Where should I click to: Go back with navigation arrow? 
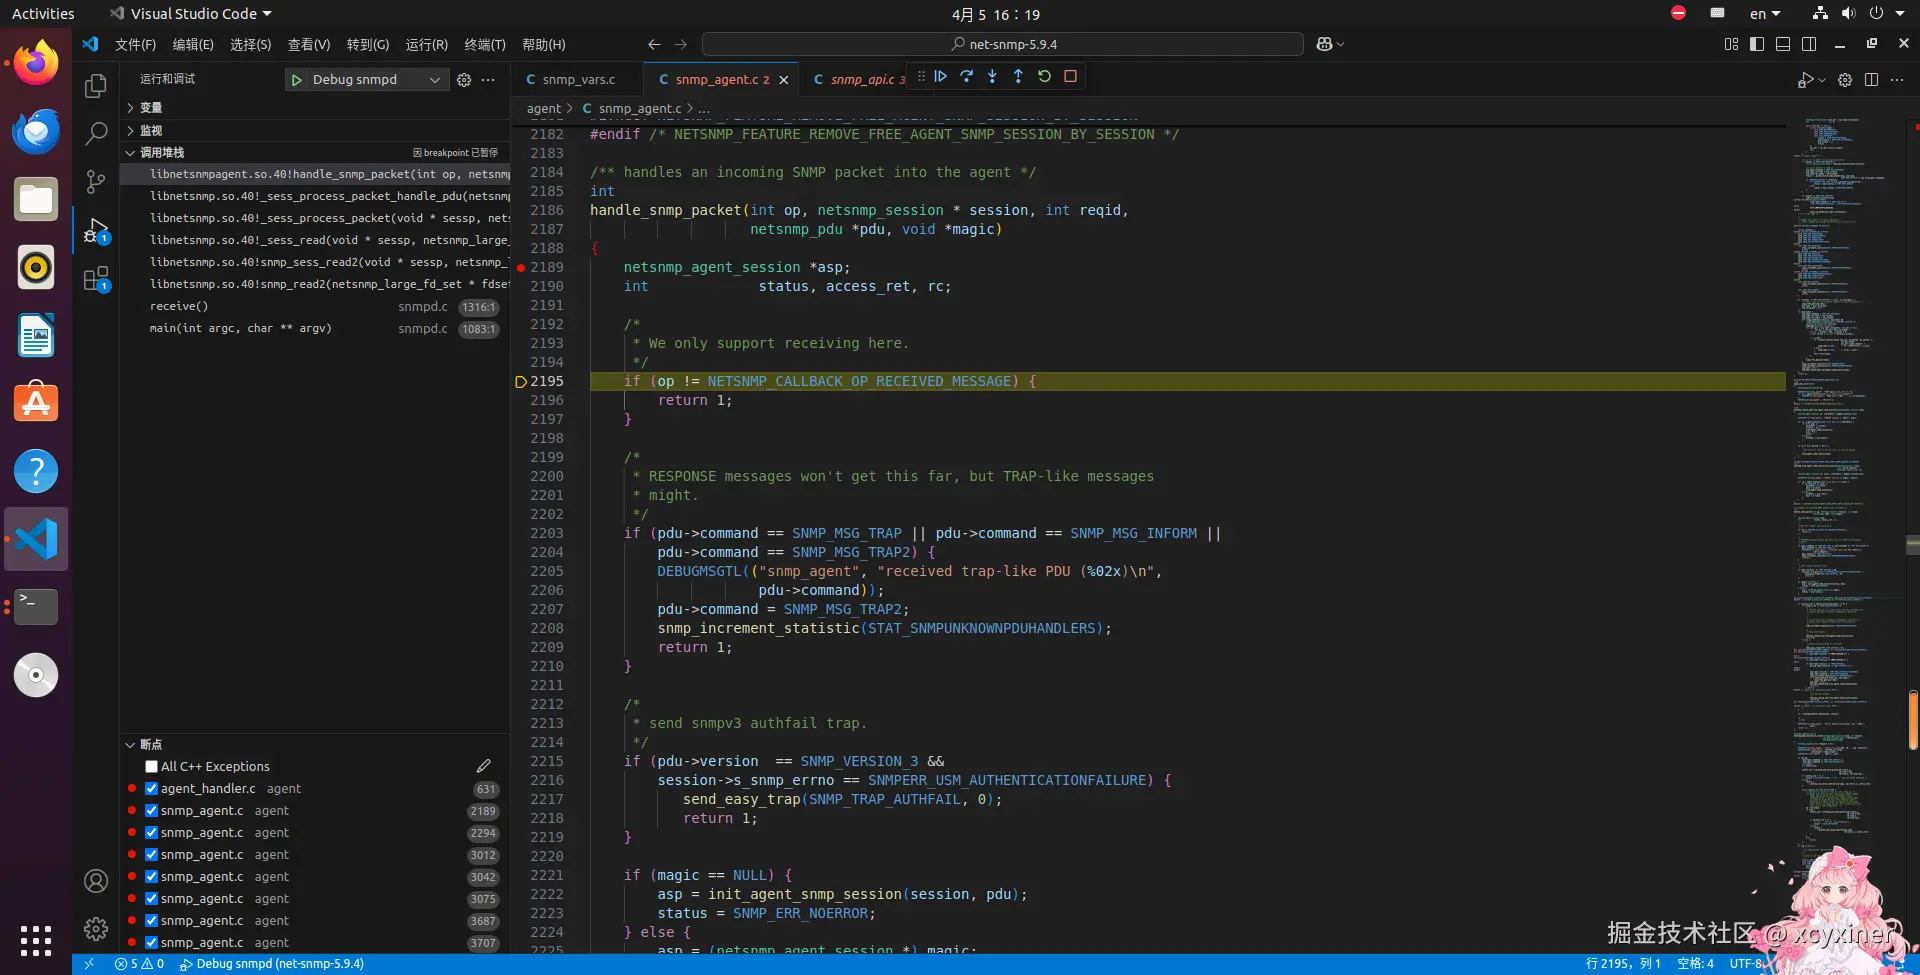654,44
